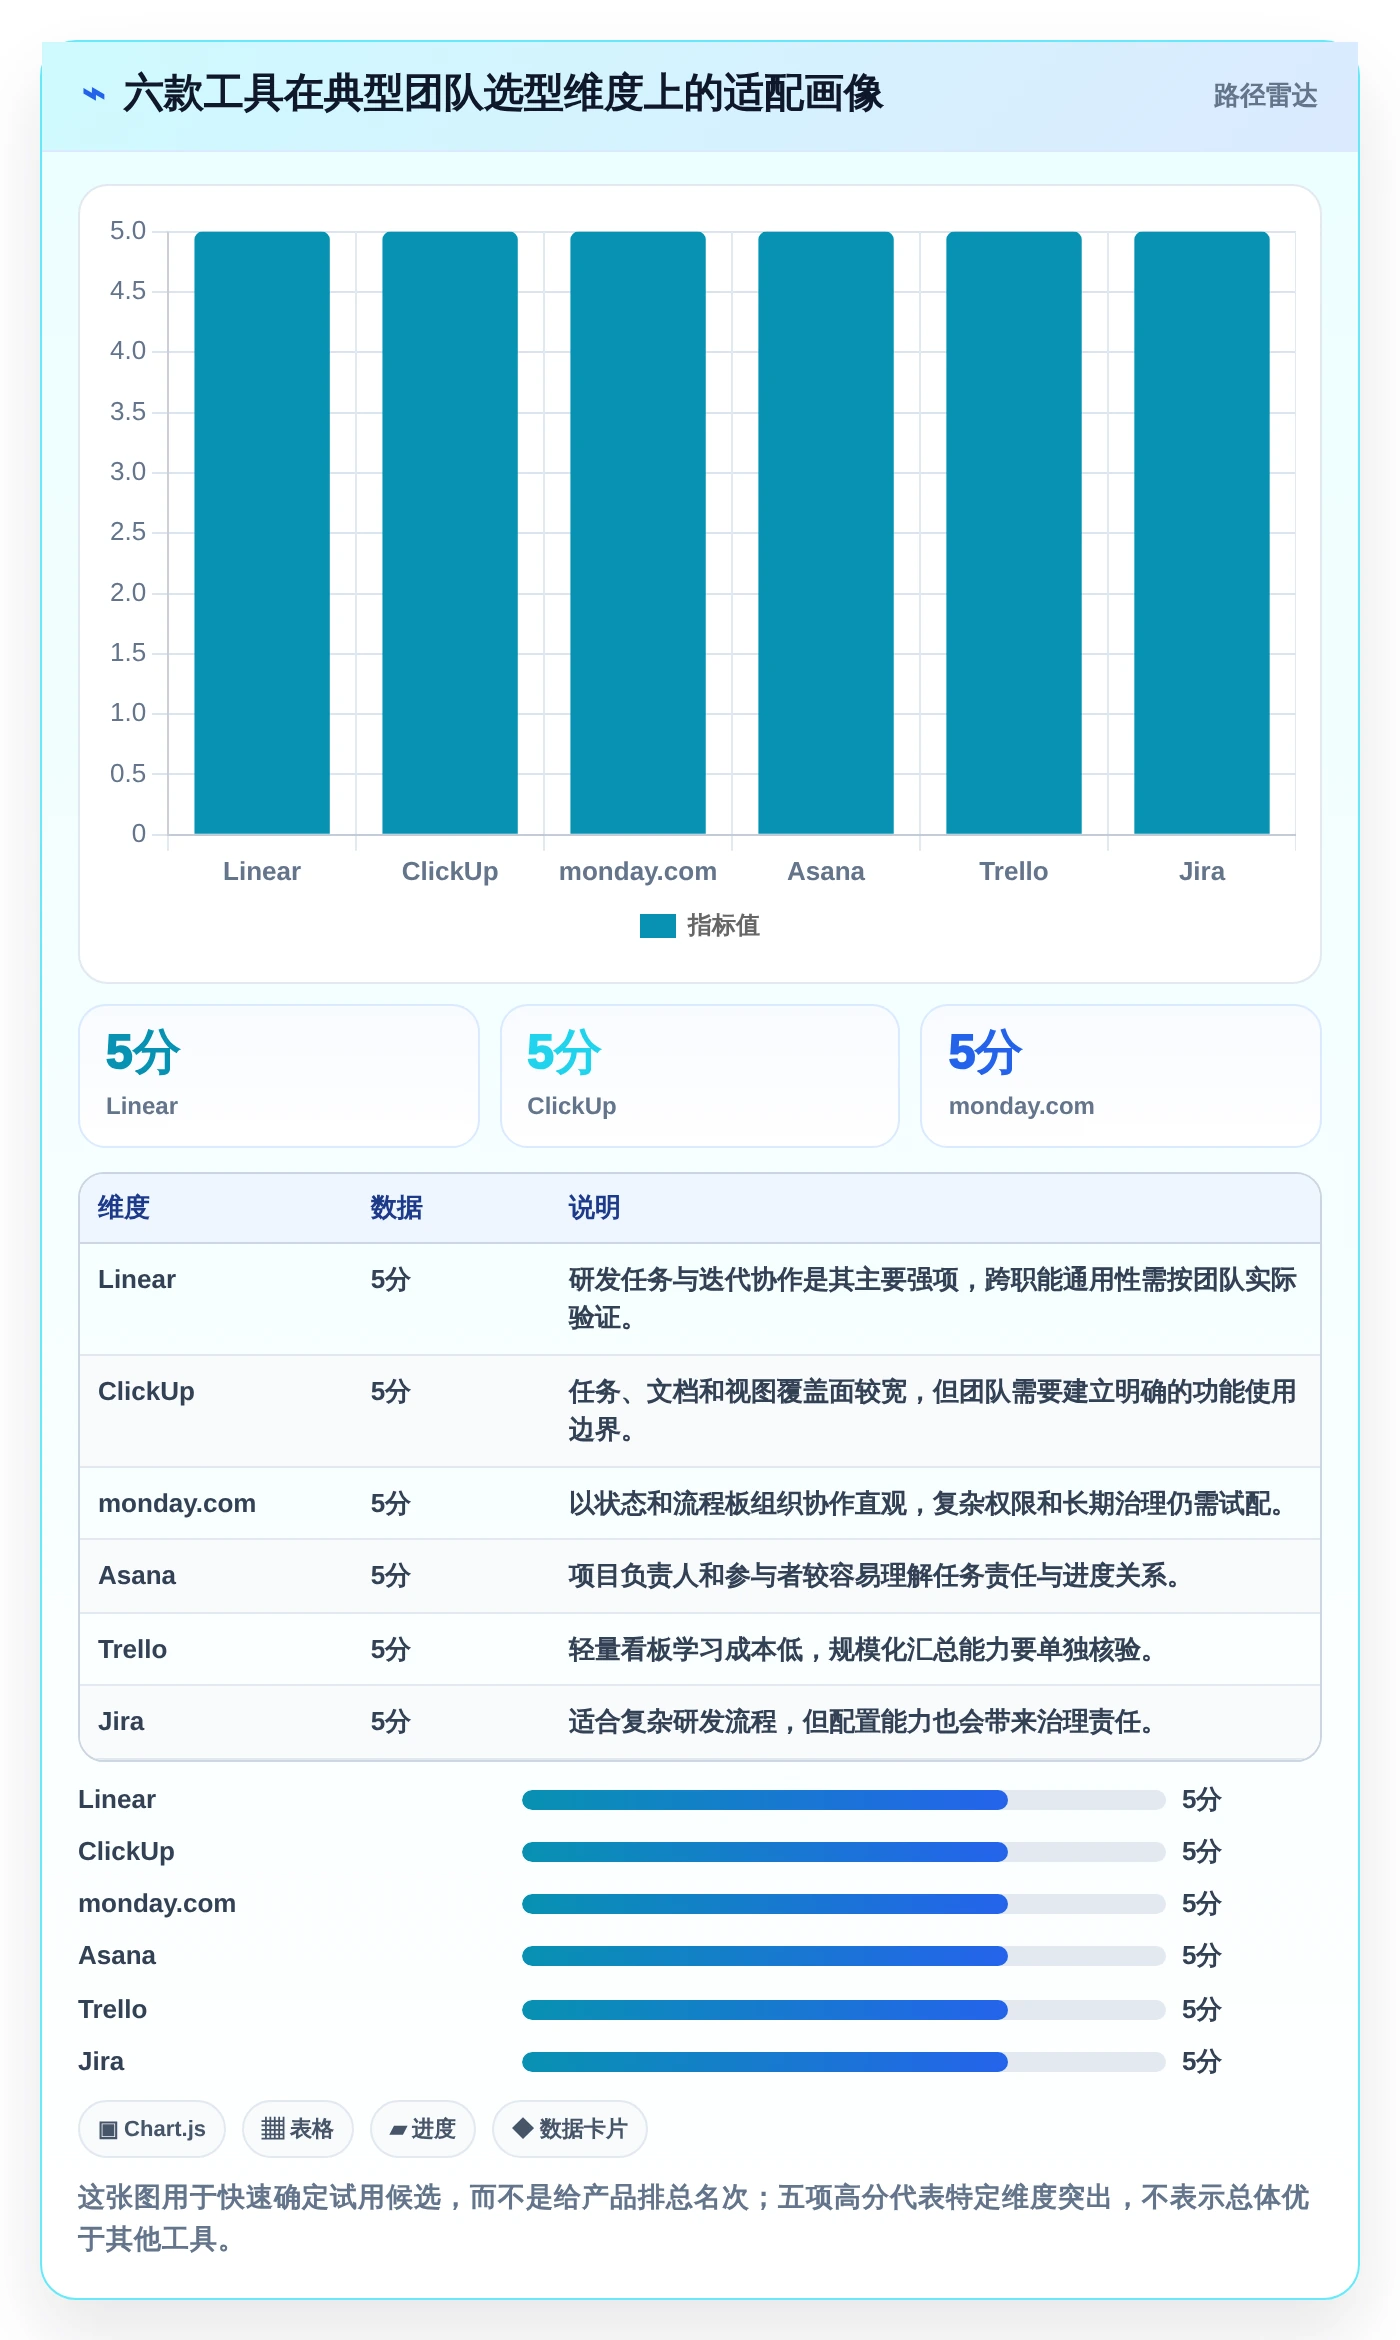Click the description starting 任务、文档和视图覆盖面较宽
Image resolution: width=1400 pixels, height=2340 pixels.
(932, 1411)
